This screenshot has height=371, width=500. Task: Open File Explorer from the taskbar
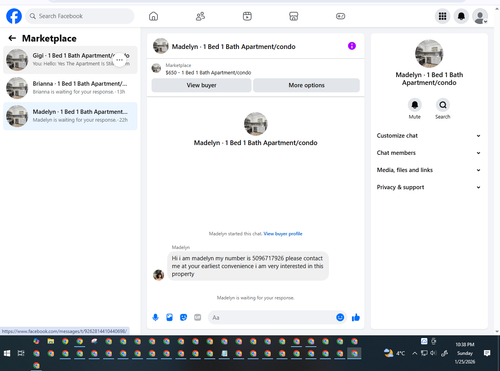point(51,341)
